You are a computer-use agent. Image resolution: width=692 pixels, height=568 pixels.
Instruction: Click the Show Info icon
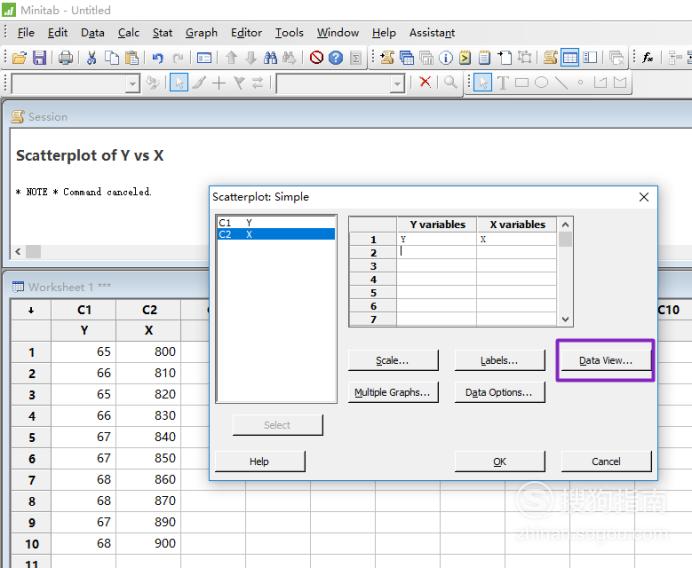446,58
